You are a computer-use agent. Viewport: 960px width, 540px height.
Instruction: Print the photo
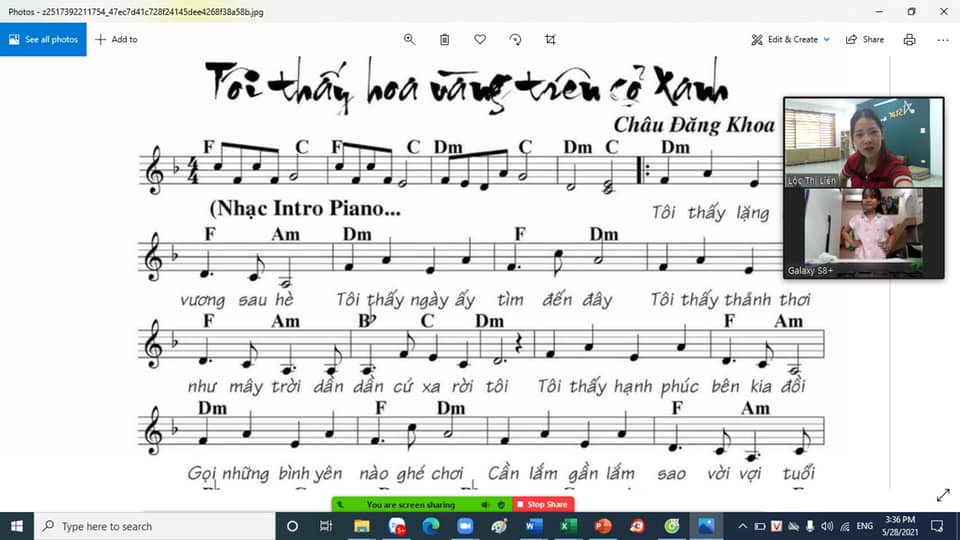click(910, 39)
